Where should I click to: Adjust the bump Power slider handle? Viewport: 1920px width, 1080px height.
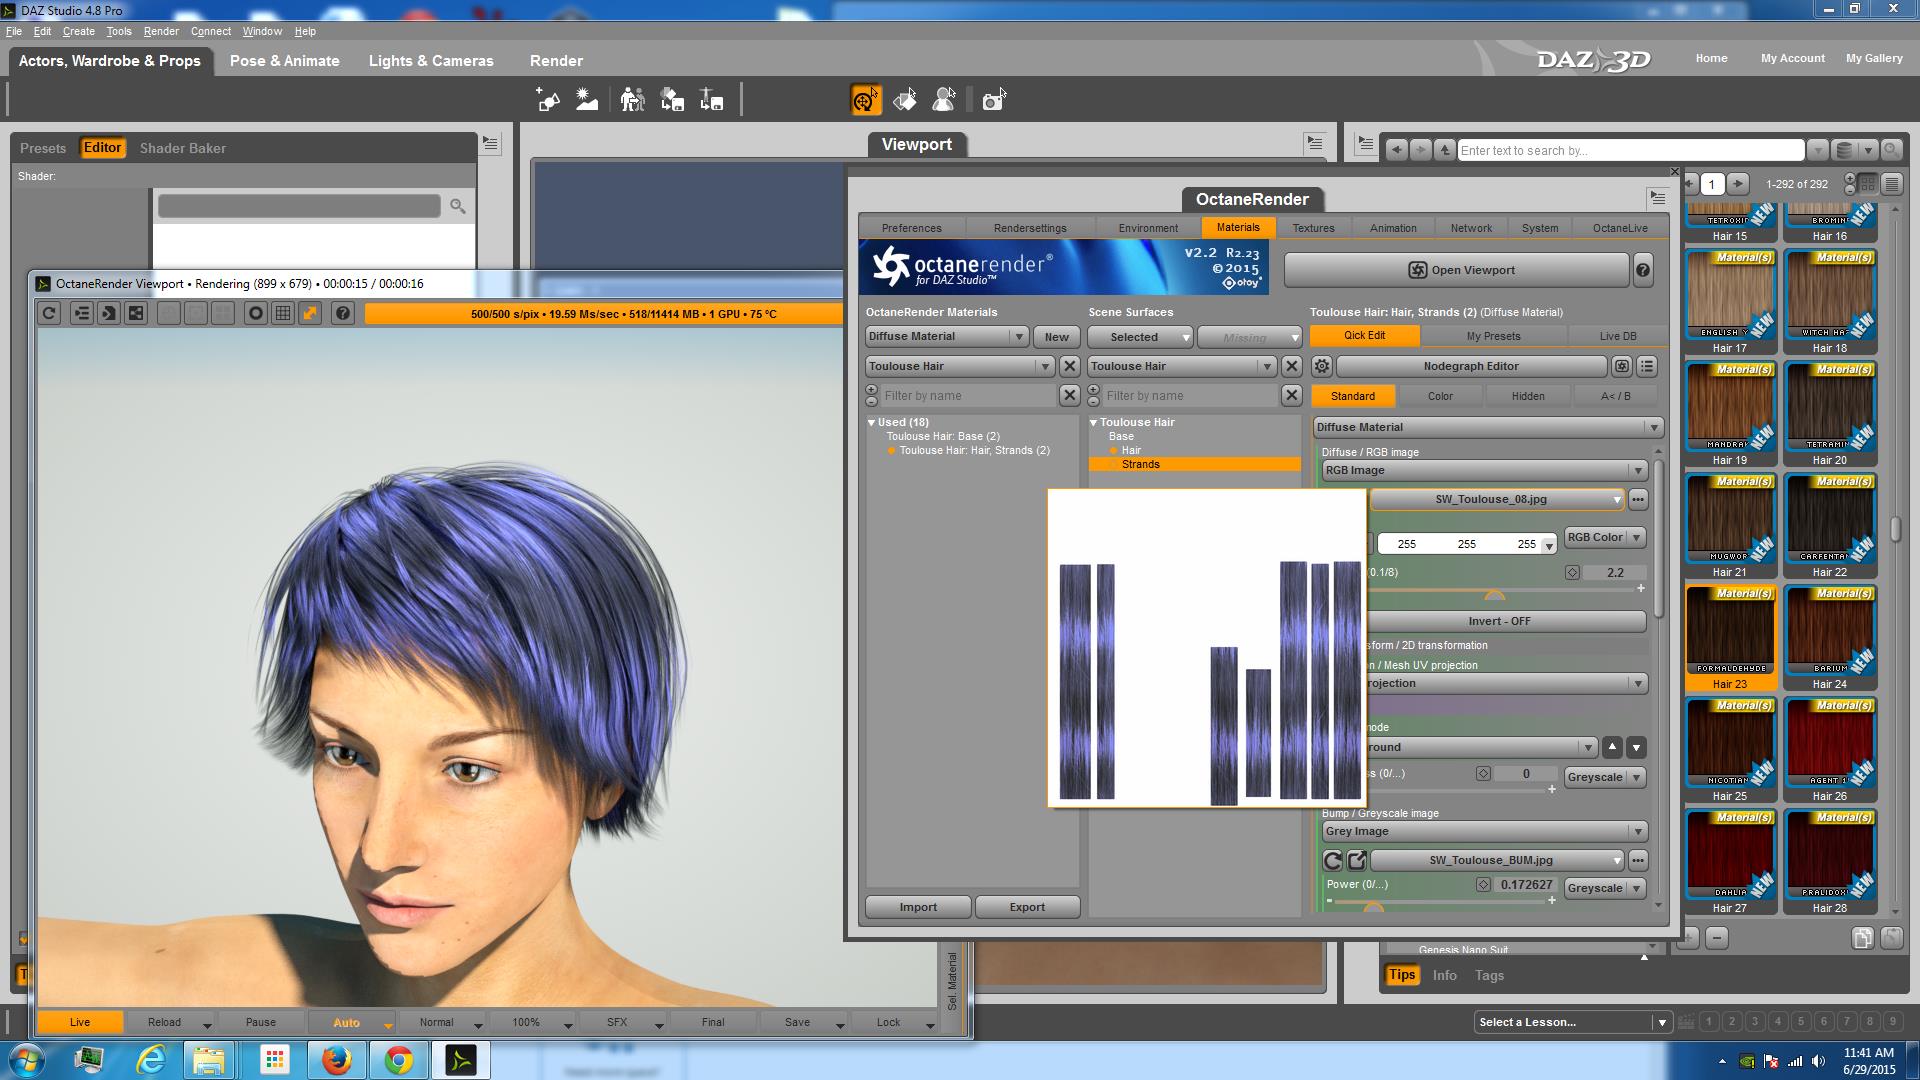pos(1373,906)
